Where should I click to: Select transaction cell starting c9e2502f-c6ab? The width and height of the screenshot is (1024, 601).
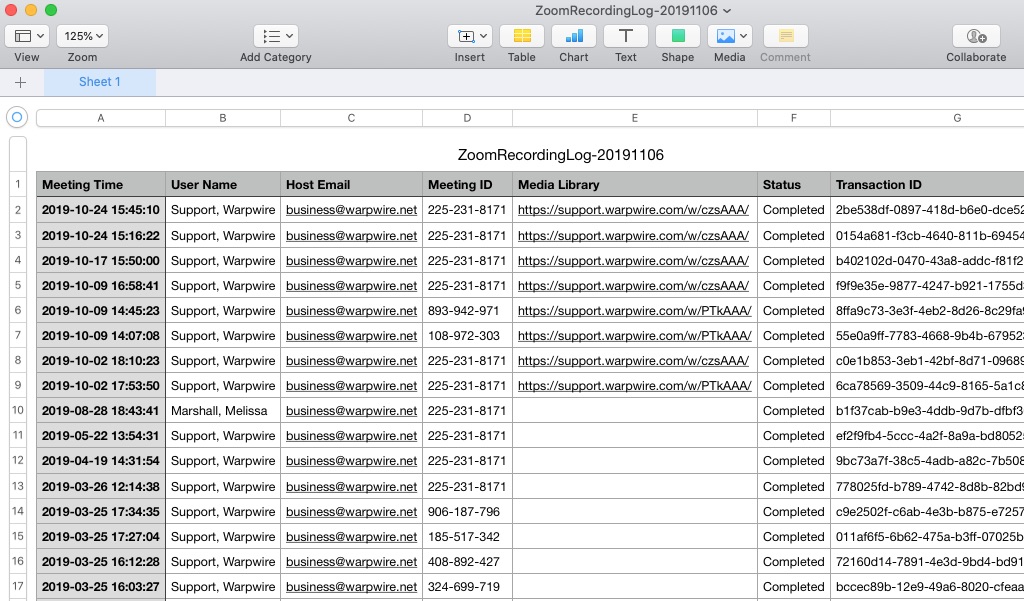(927, 512)
